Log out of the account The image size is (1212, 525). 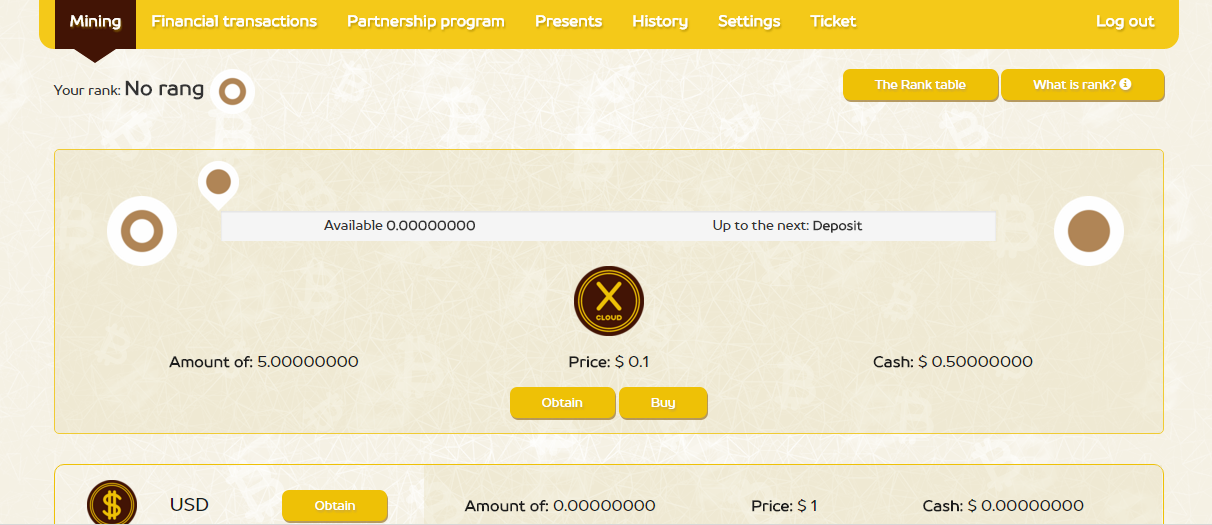pos(1125,21)
